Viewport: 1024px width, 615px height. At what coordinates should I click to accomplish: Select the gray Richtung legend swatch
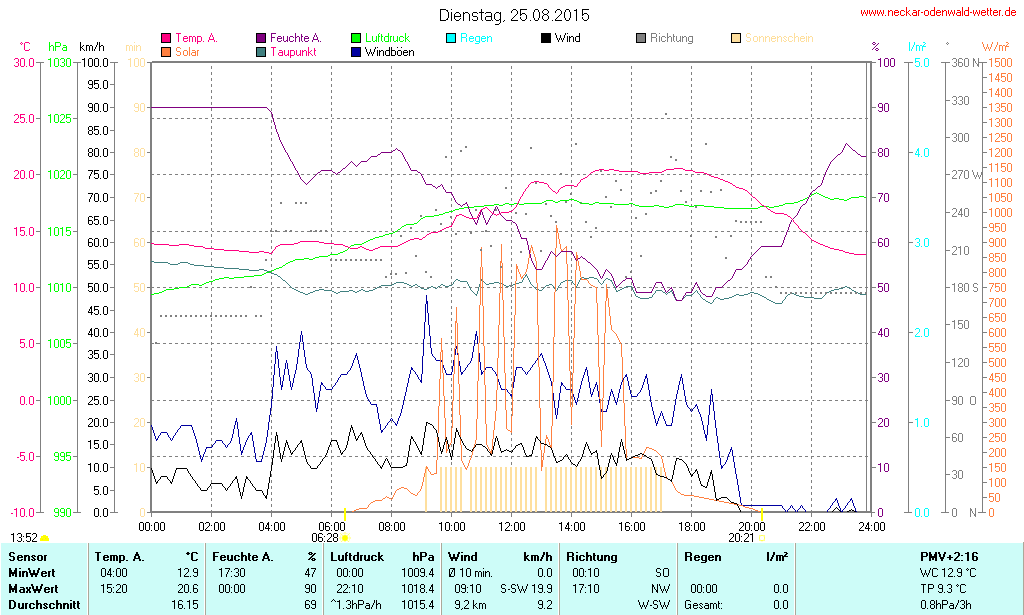pos(641,38)
